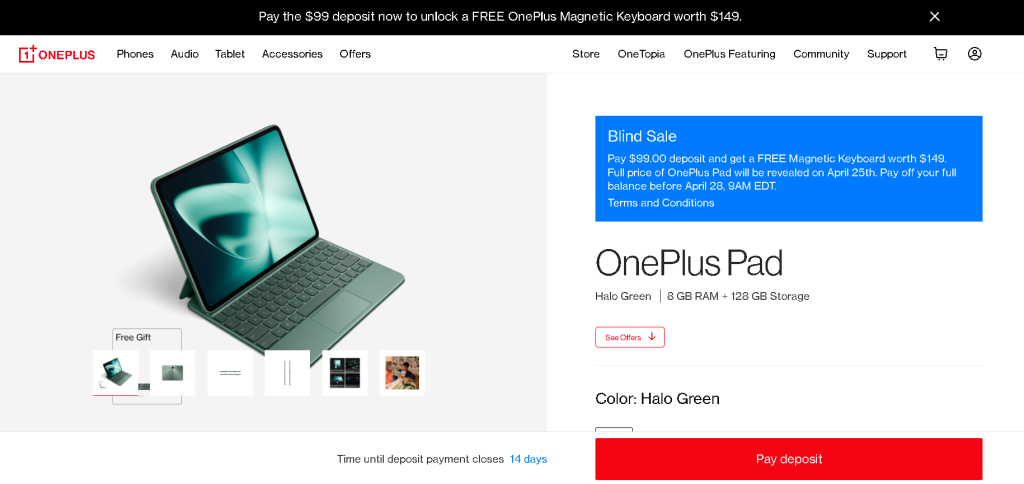Open the Audio menu
The height and width of the screenshot is (484, 1024).
coord(185,54)
